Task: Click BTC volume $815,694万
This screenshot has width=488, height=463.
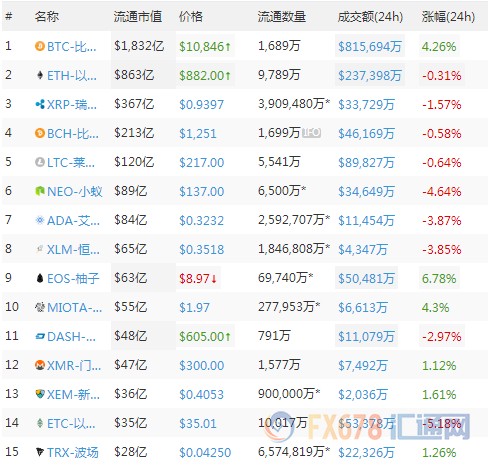Action: coord(370,47)
